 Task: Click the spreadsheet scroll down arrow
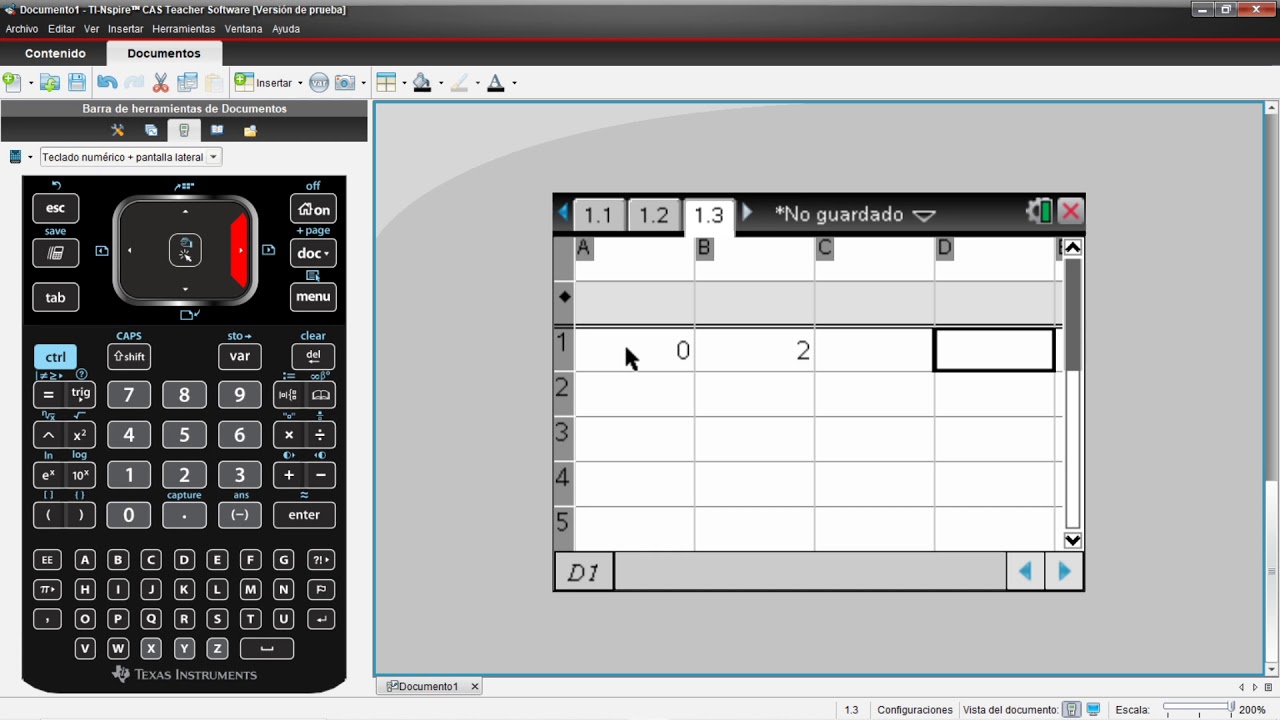(1072, 541)
